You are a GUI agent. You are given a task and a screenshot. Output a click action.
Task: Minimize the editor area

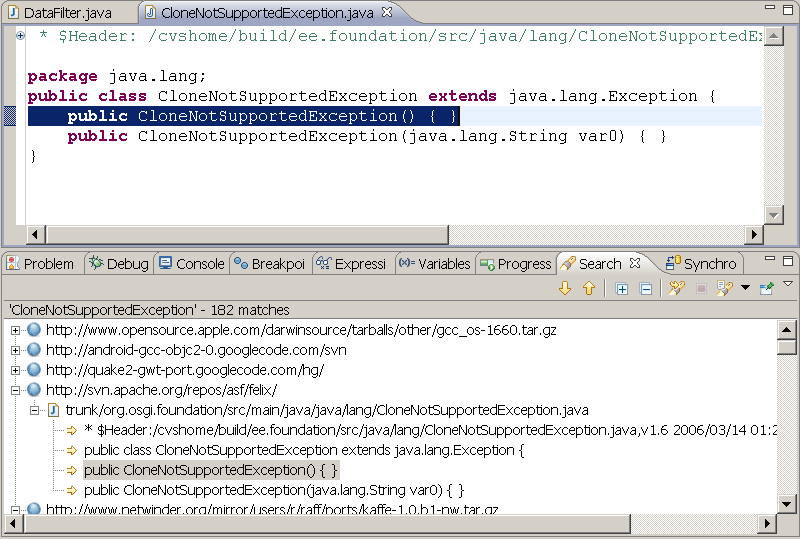(770, 8)
